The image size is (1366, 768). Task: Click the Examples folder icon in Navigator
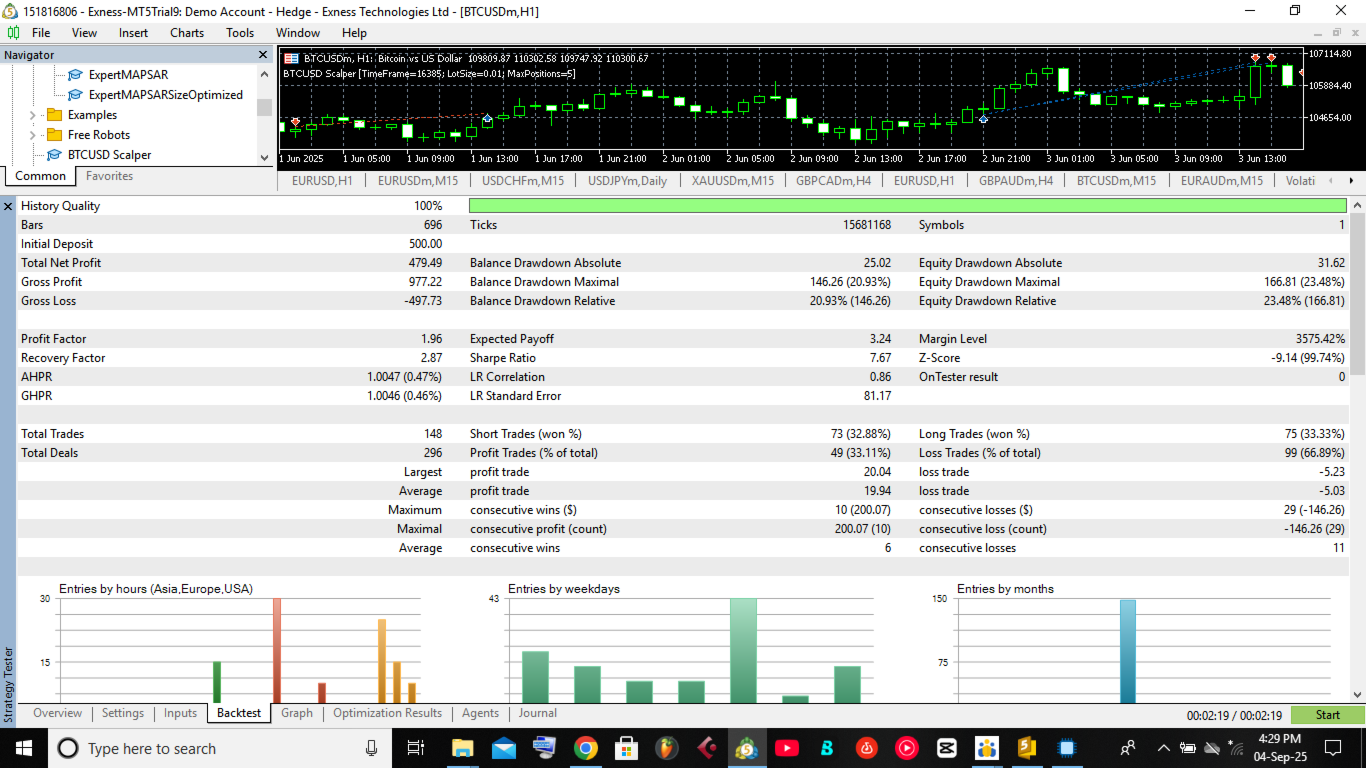[x=54, y=115]
